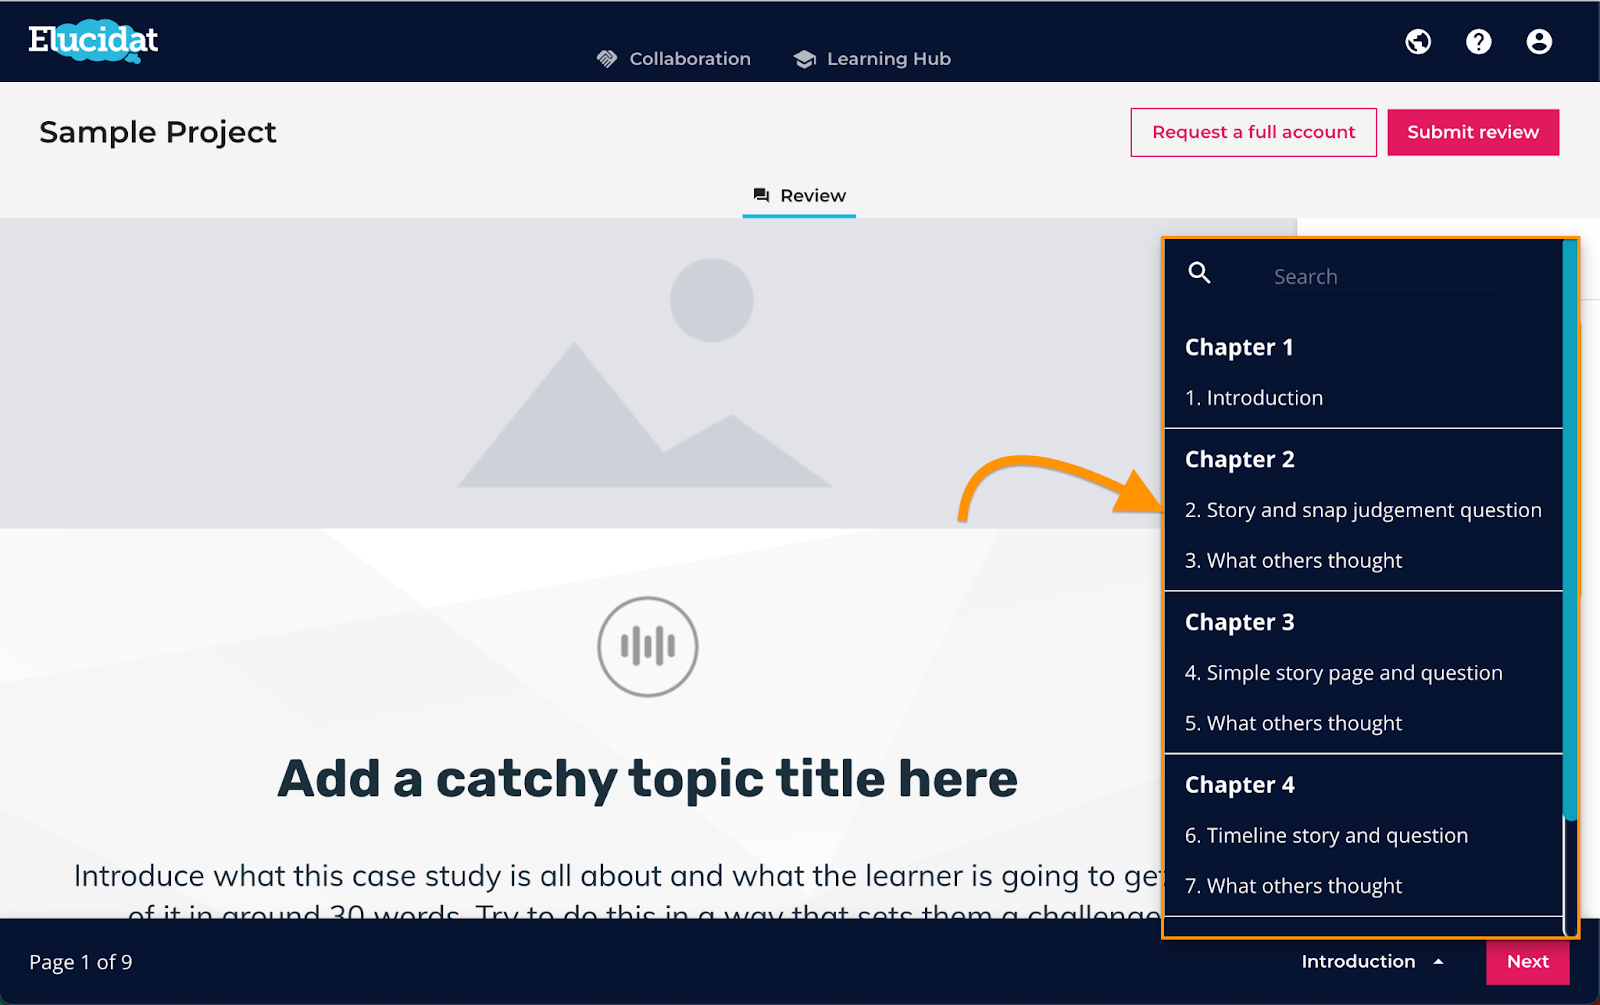Open 6. Timeline story and question

pos(1326,836)
